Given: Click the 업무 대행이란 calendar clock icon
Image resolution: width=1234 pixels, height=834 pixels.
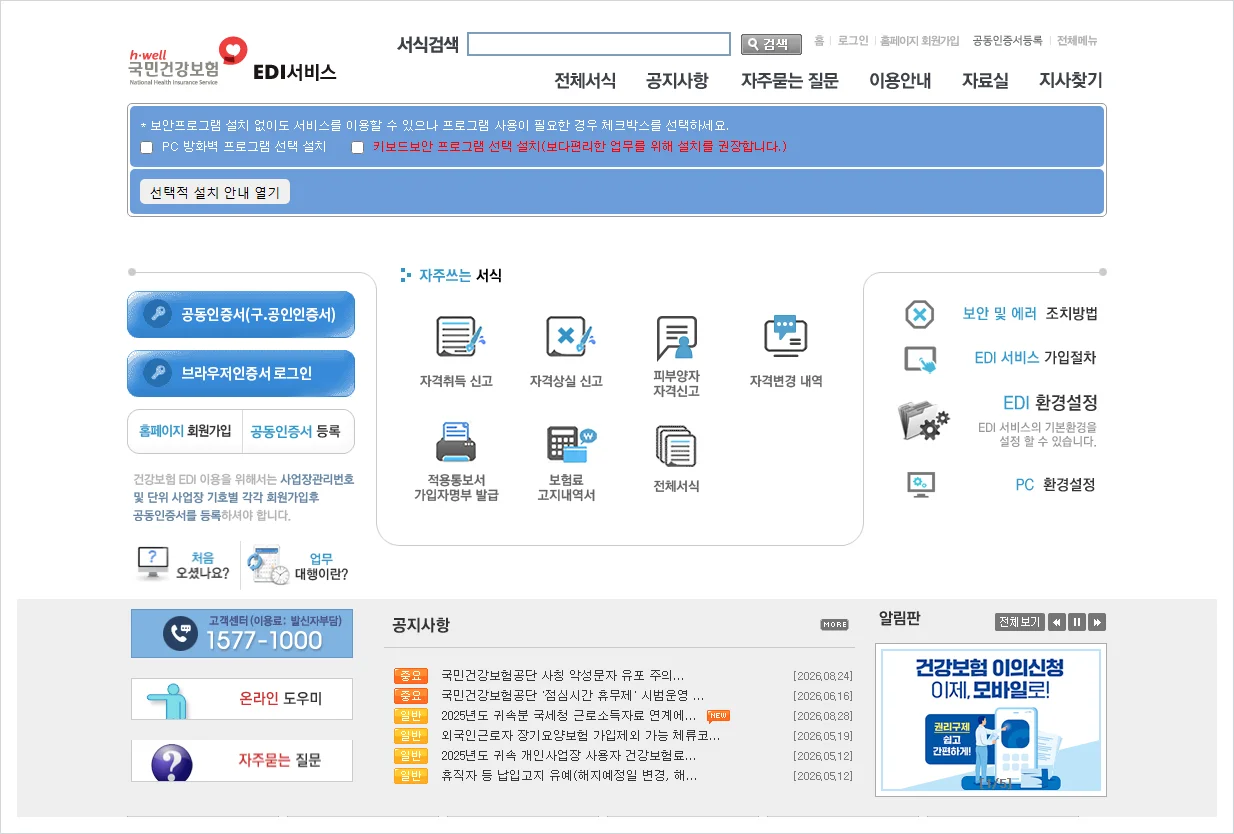Looking at the screenshot, I should 268,565.
